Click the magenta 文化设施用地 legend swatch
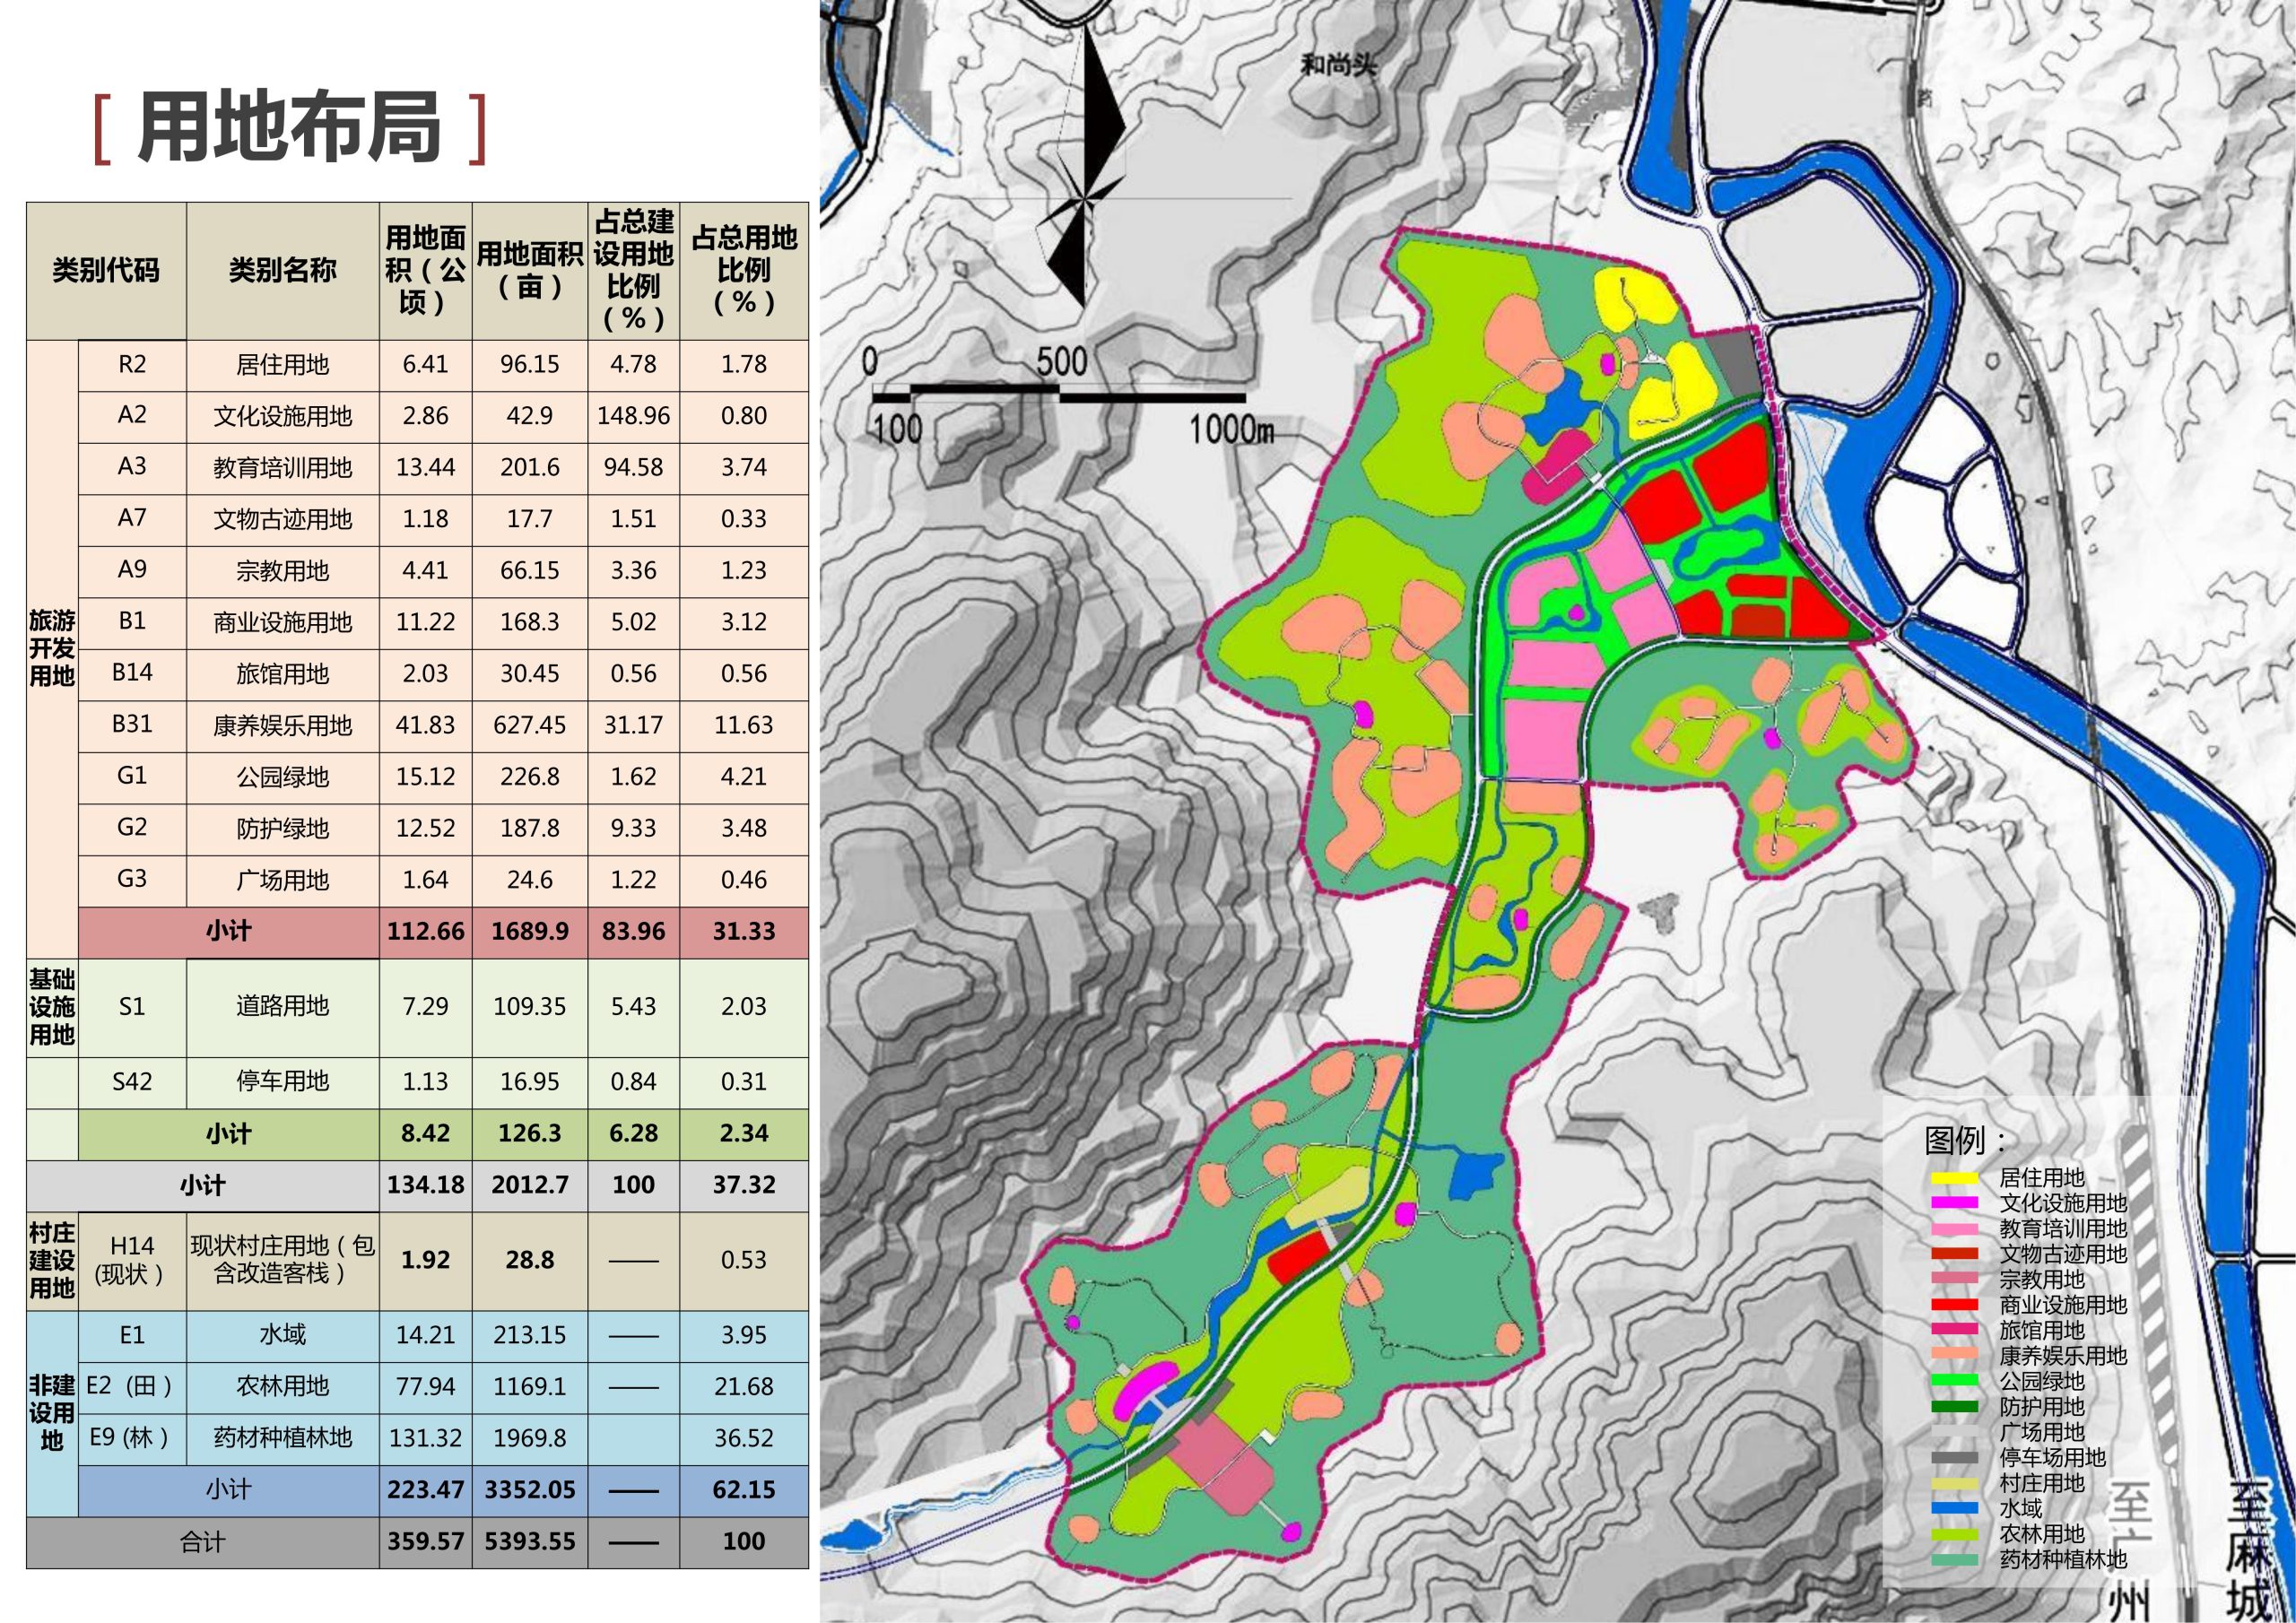The image size is (2296, 1623). [1954, 1203]
